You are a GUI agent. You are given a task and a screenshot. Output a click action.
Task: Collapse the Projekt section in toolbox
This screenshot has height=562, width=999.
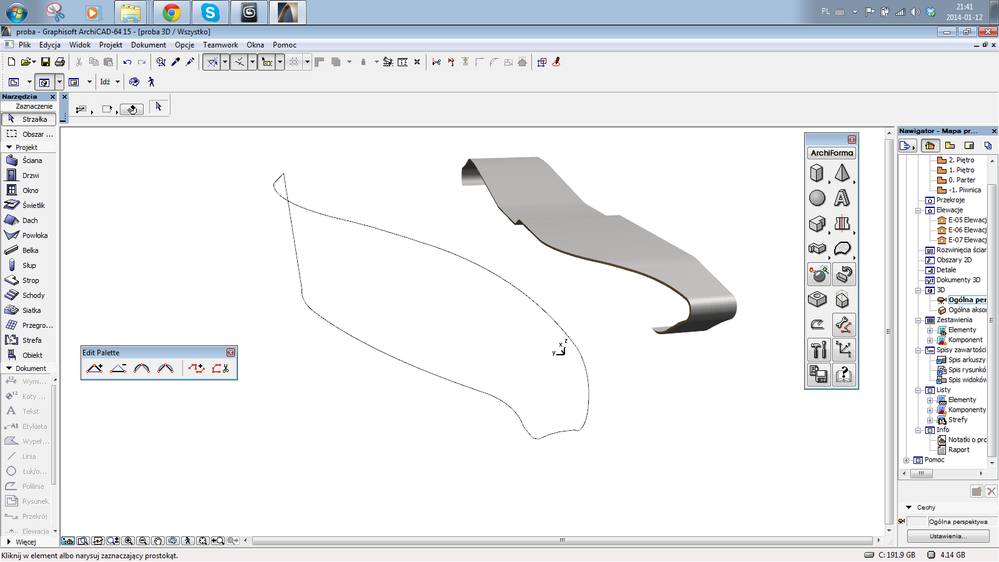pyautogui.click(x=9, y=147)
